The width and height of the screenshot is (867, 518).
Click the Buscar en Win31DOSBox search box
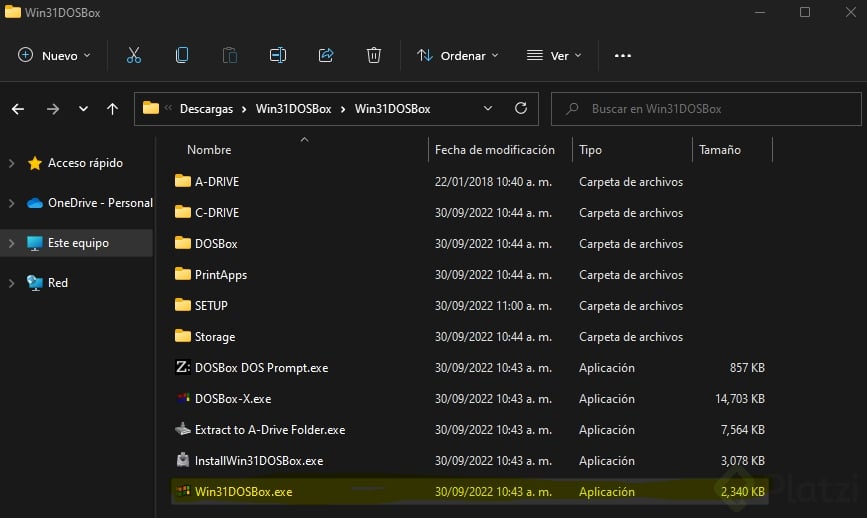pos(706,109)
